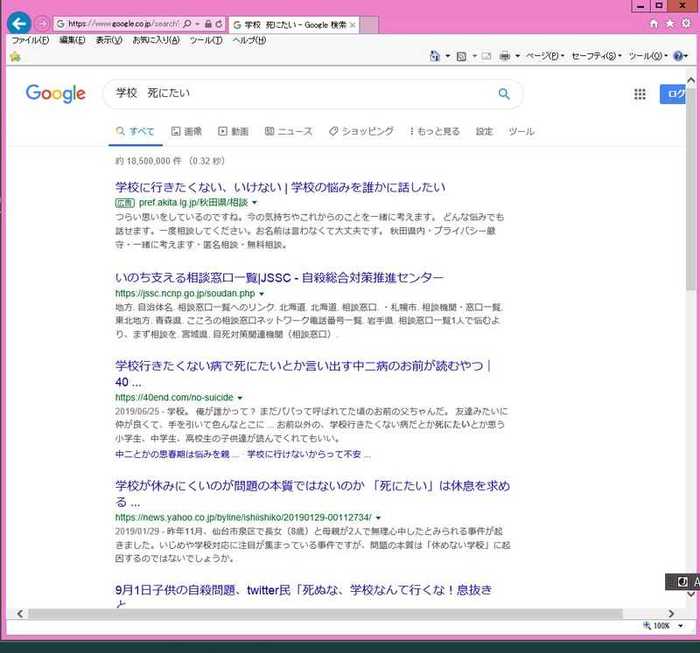This screenshot has width=700, height=653.
Task: Open the ツール(T) menu in menu bar
Action: click(x=206, y=40)
